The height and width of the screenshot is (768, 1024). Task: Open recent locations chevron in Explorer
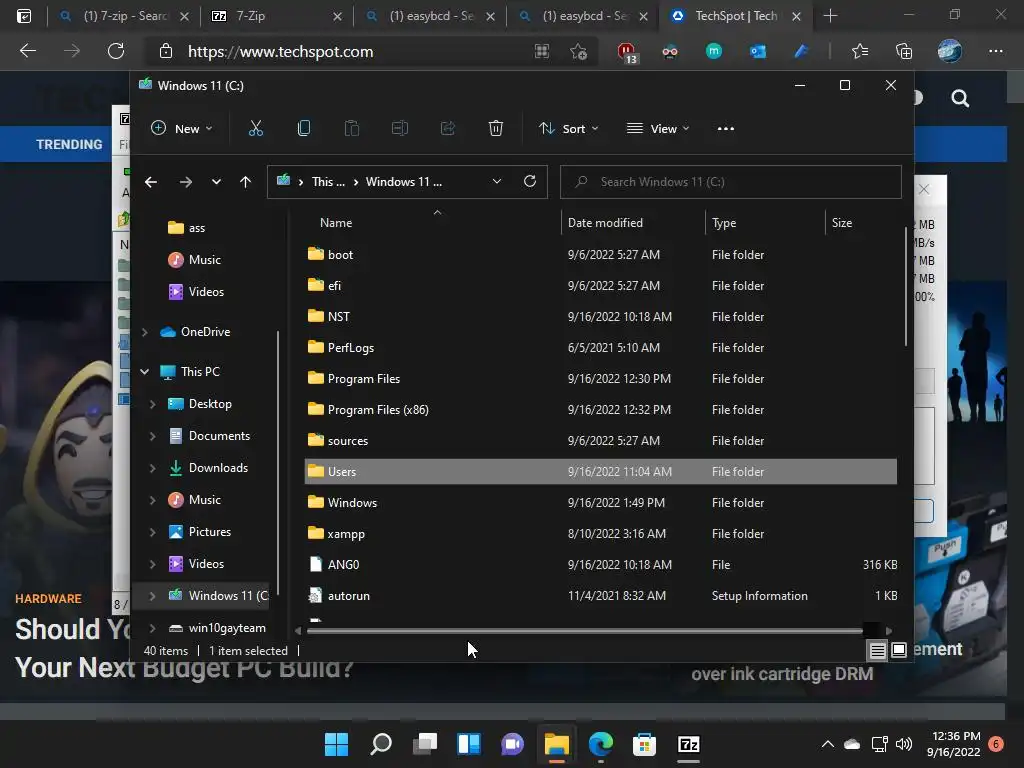pyautogui.click(x=216, y=182)
